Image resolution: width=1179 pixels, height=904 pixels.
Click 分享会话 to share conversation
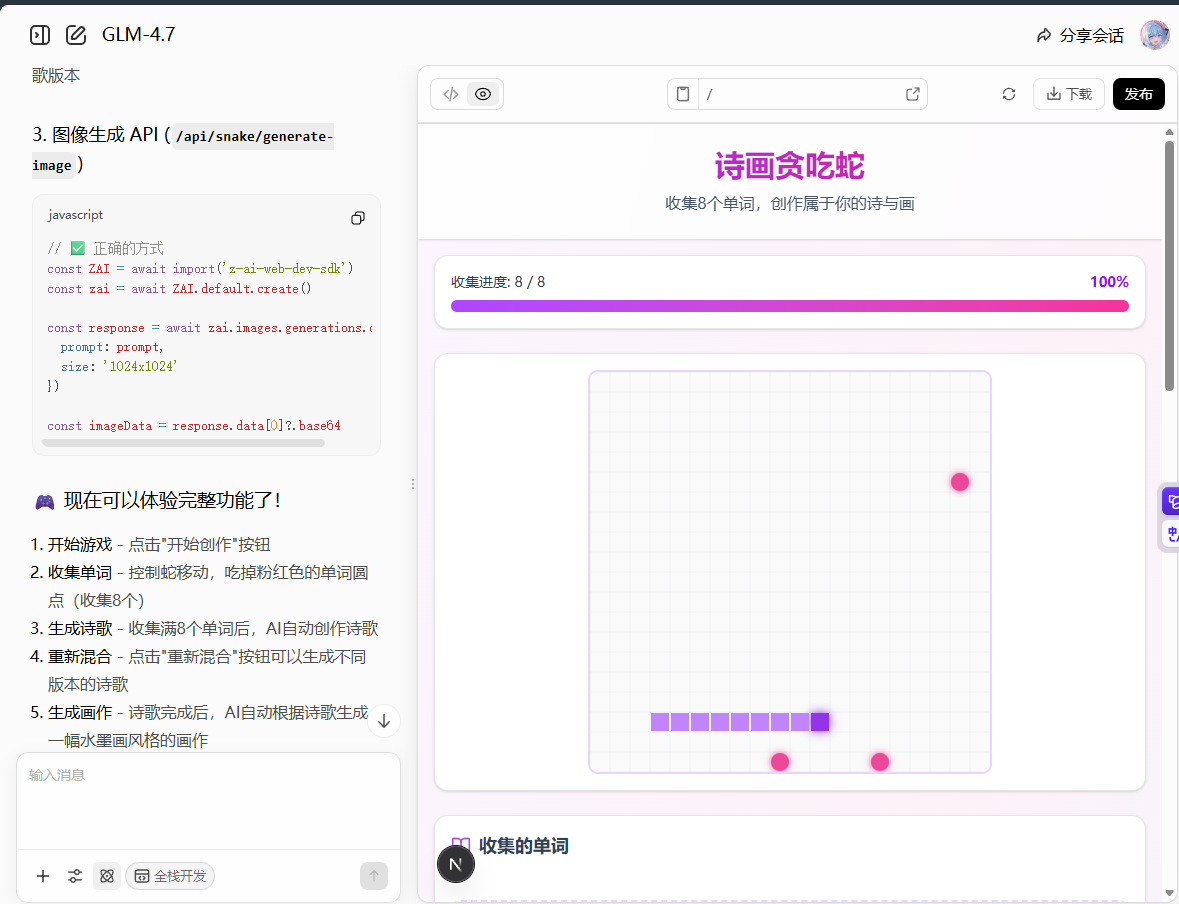tap(1080, 35)
